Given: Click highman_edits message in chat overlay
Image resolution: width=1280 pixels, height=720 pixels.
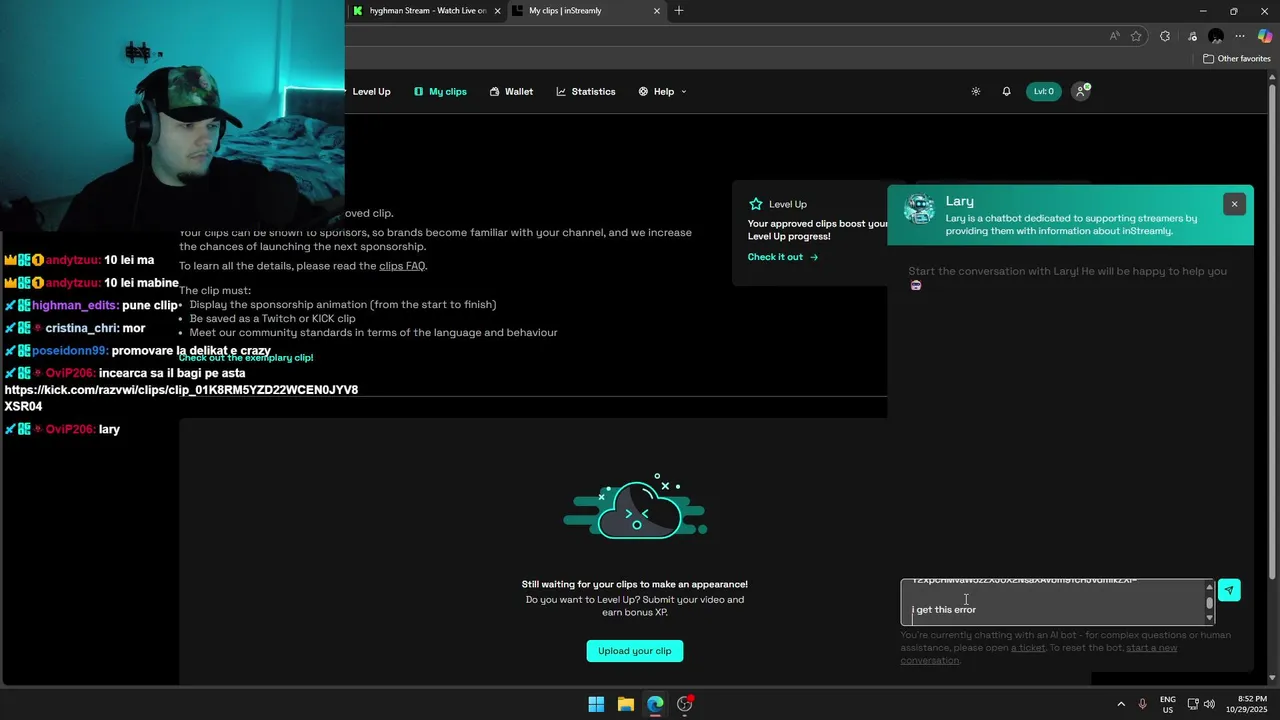Looking at the screenshot, I should [92, 305].
